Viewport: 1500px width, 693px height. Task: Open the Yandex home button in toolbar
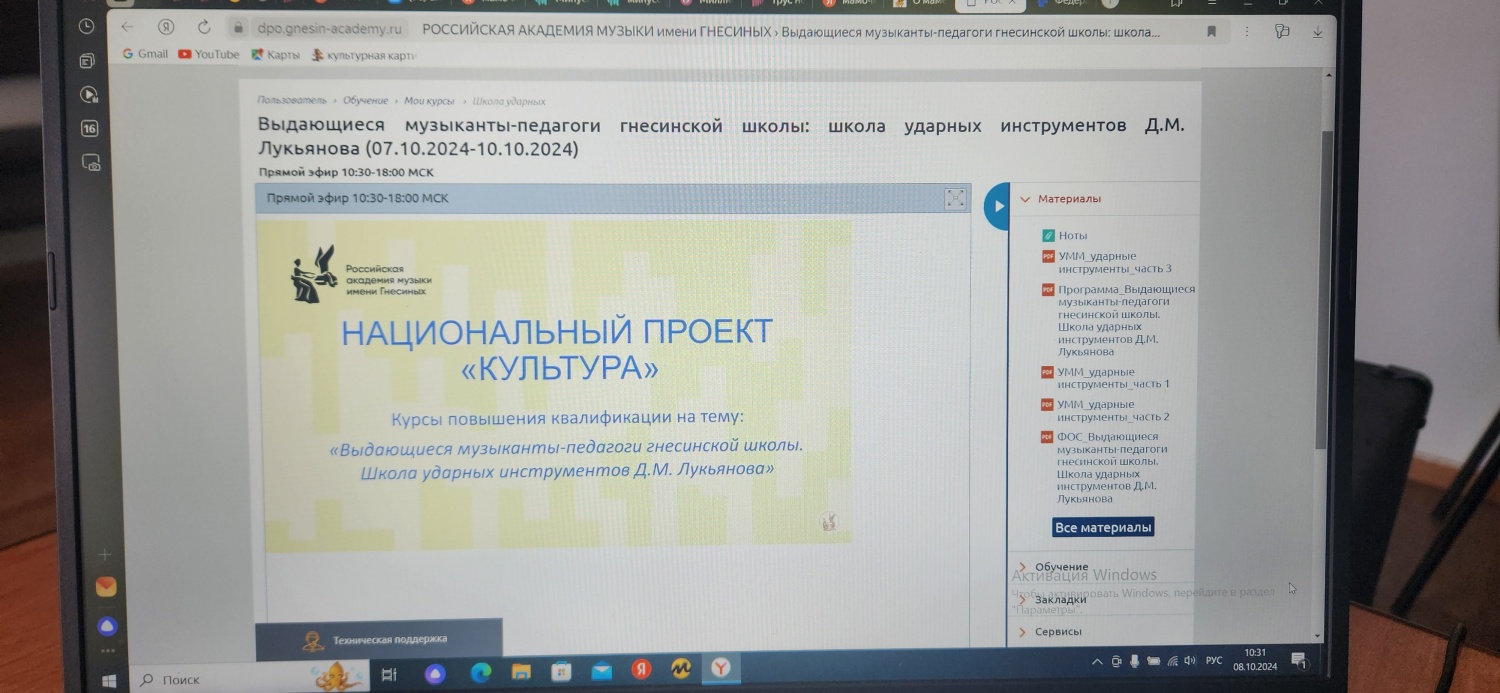[166, 29]
